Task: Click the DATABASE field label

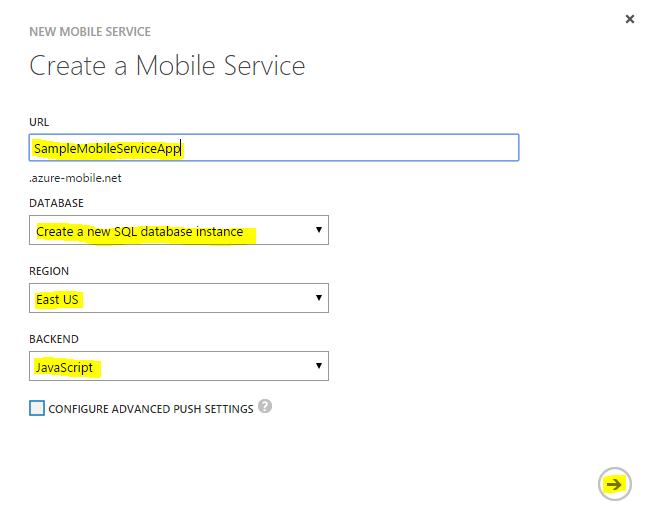Action: 57,203
